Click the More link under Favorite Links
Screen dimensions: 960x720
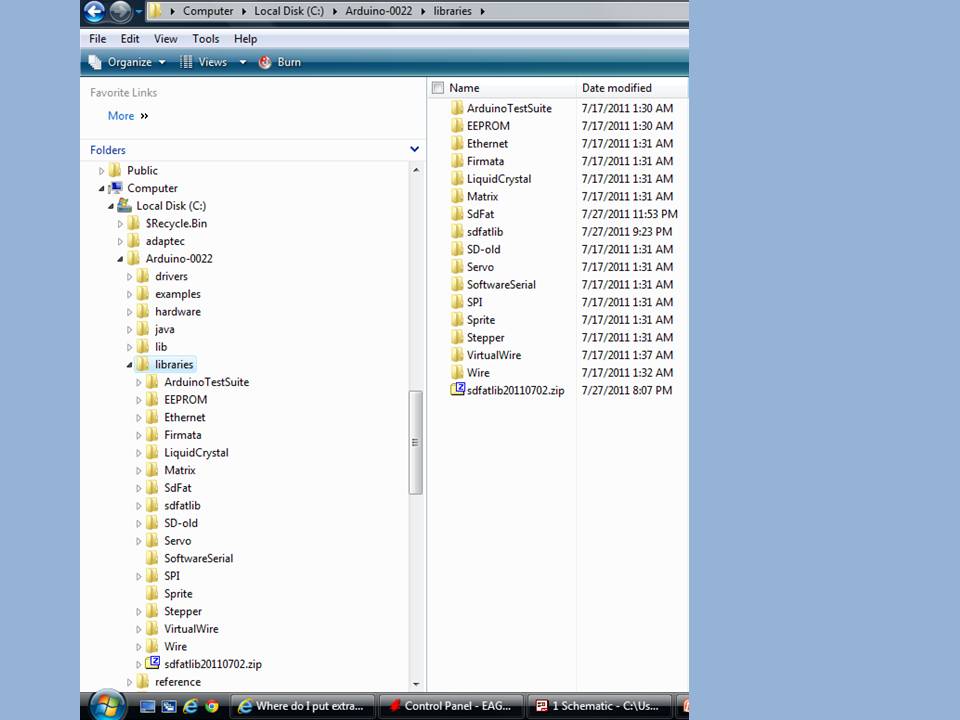click(120, 115)
